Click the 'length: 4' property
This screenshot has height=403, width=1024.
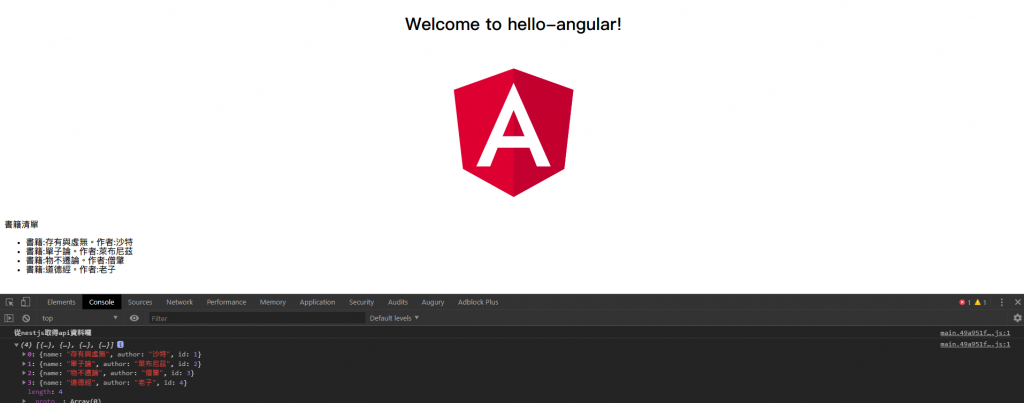45,392
